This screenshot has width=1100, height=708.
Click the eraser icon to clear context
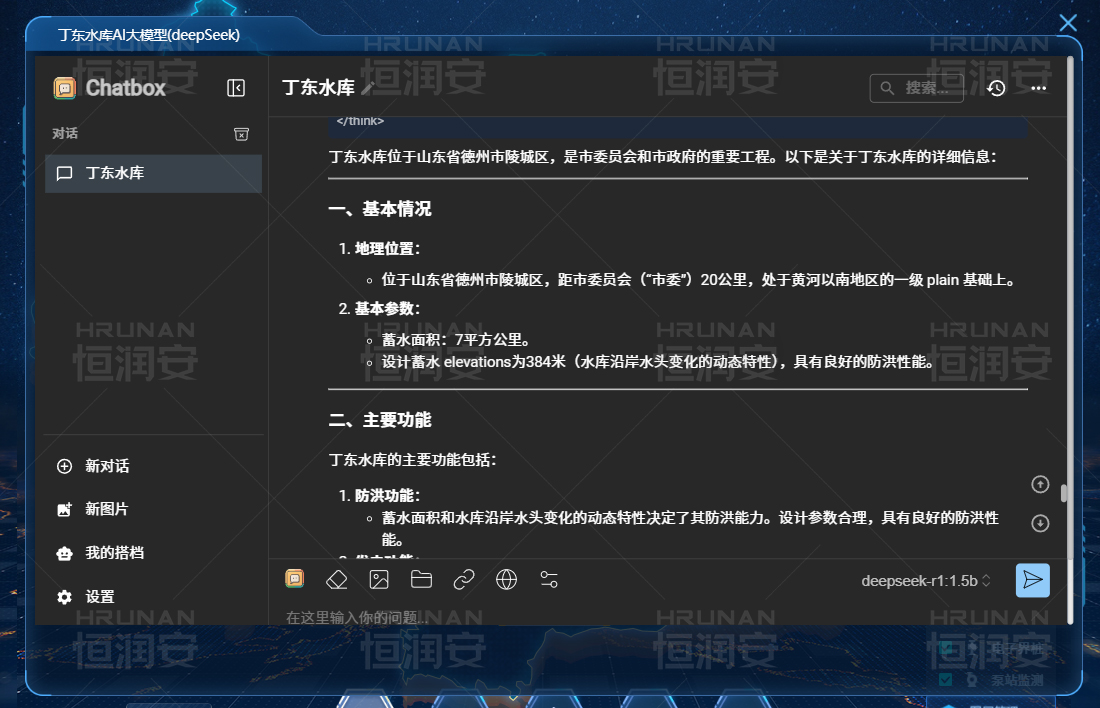tap(337, 580)
